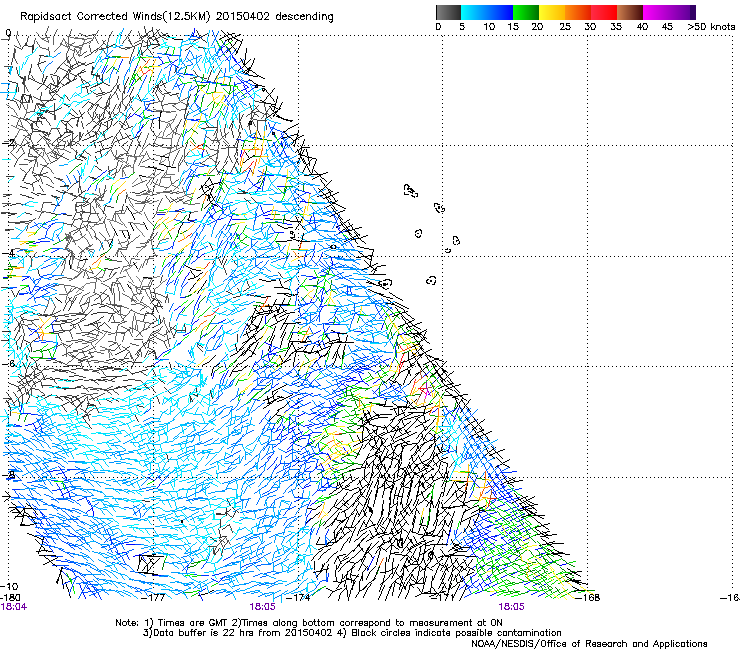Viewport: 740px width, 650px height.
Task: Click the "-177" longitude axis label
Action: tap(154, 597)
